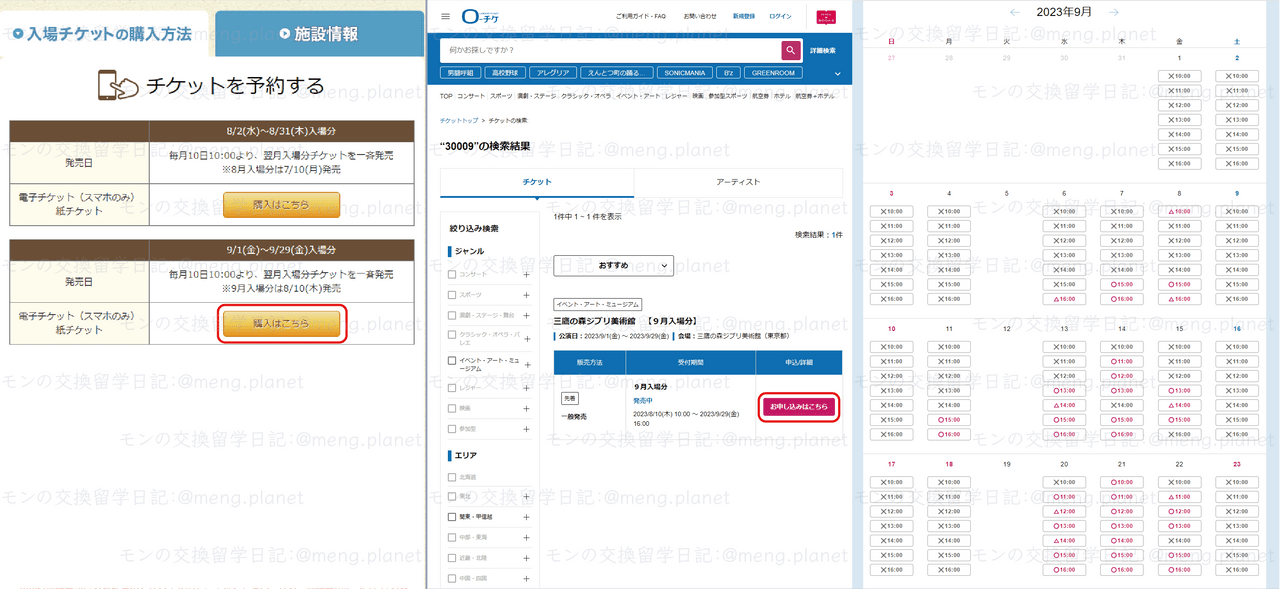Open the おすすめ sort dropdown
The width and height of the screenshot is (1280, 589).
click(614, 266)
